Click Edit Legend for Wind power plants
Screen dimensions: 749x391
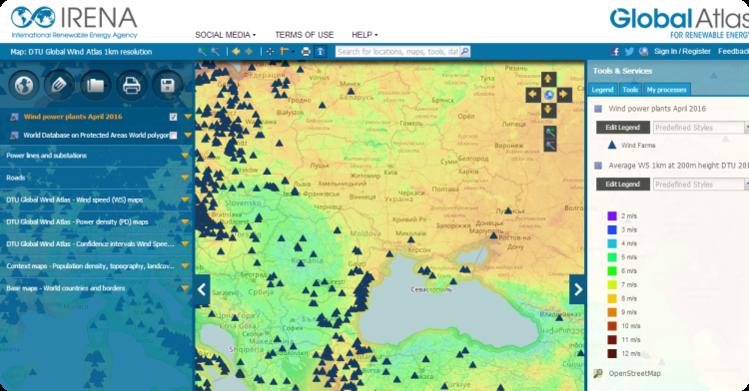tap(623, 127)
